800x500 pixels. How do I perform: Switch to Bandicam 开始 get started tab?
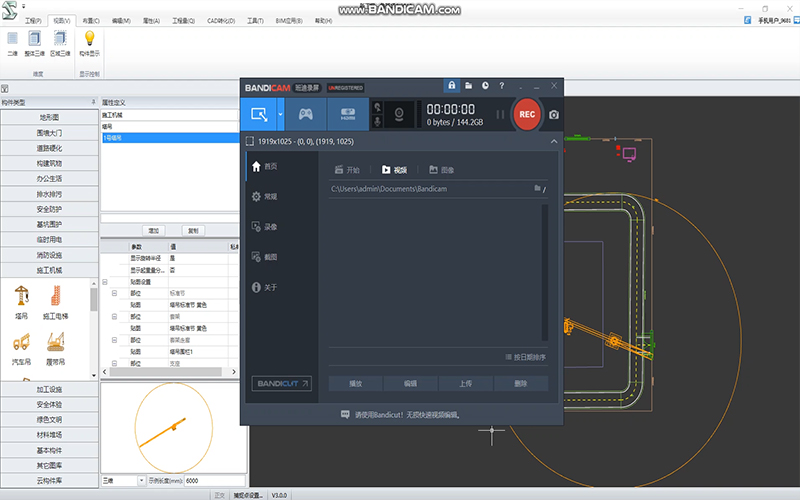pyautogui.click(x=347, y=170)
